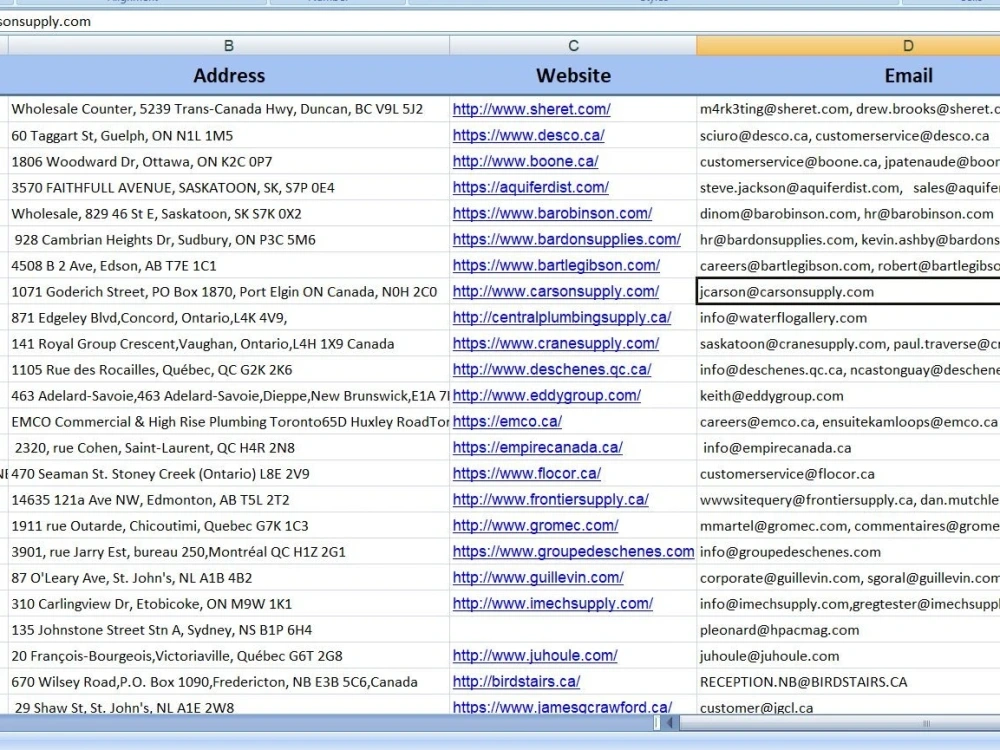Open the https://www.jamesgcrawford.ca/ link

(562, 707)
